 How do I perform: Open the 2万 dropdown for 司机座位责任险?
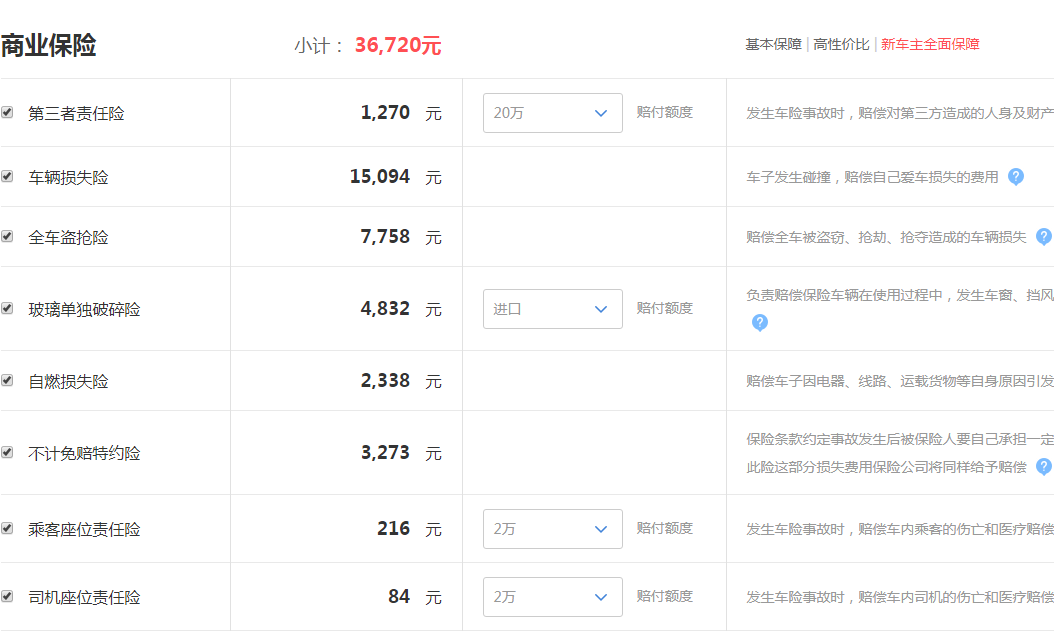[553, 597]
